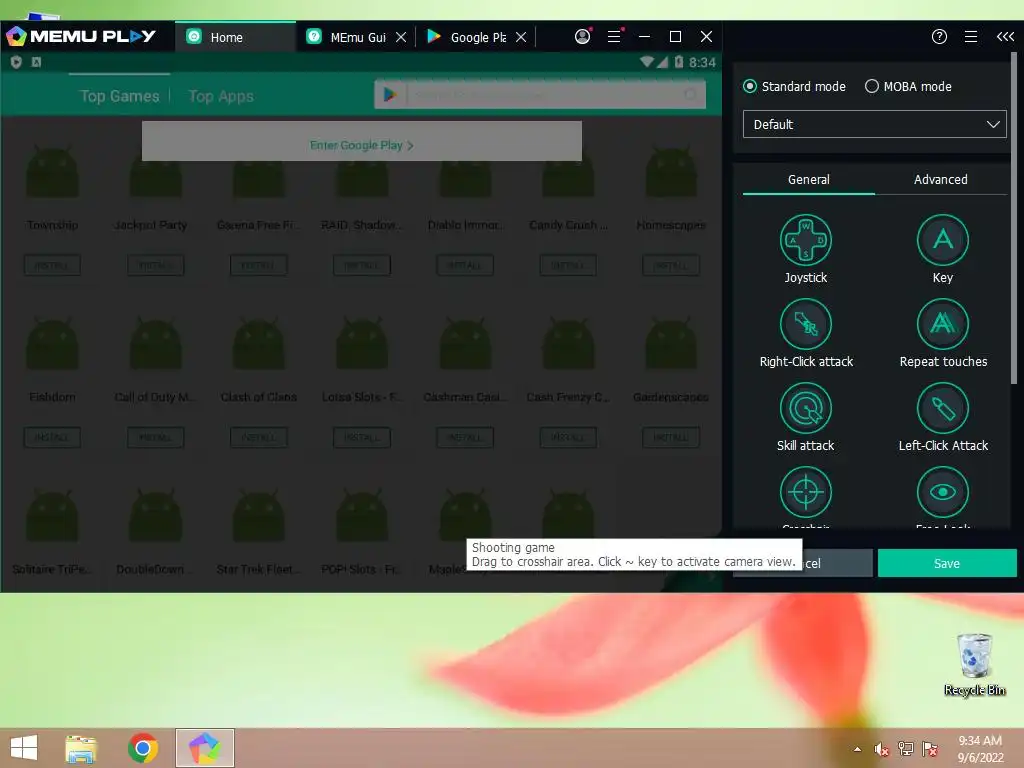Image resolution: width=1024 pixels, height=768 pixels.
Task: Open the MEmu main menu icon
Action: click(614, 37)
